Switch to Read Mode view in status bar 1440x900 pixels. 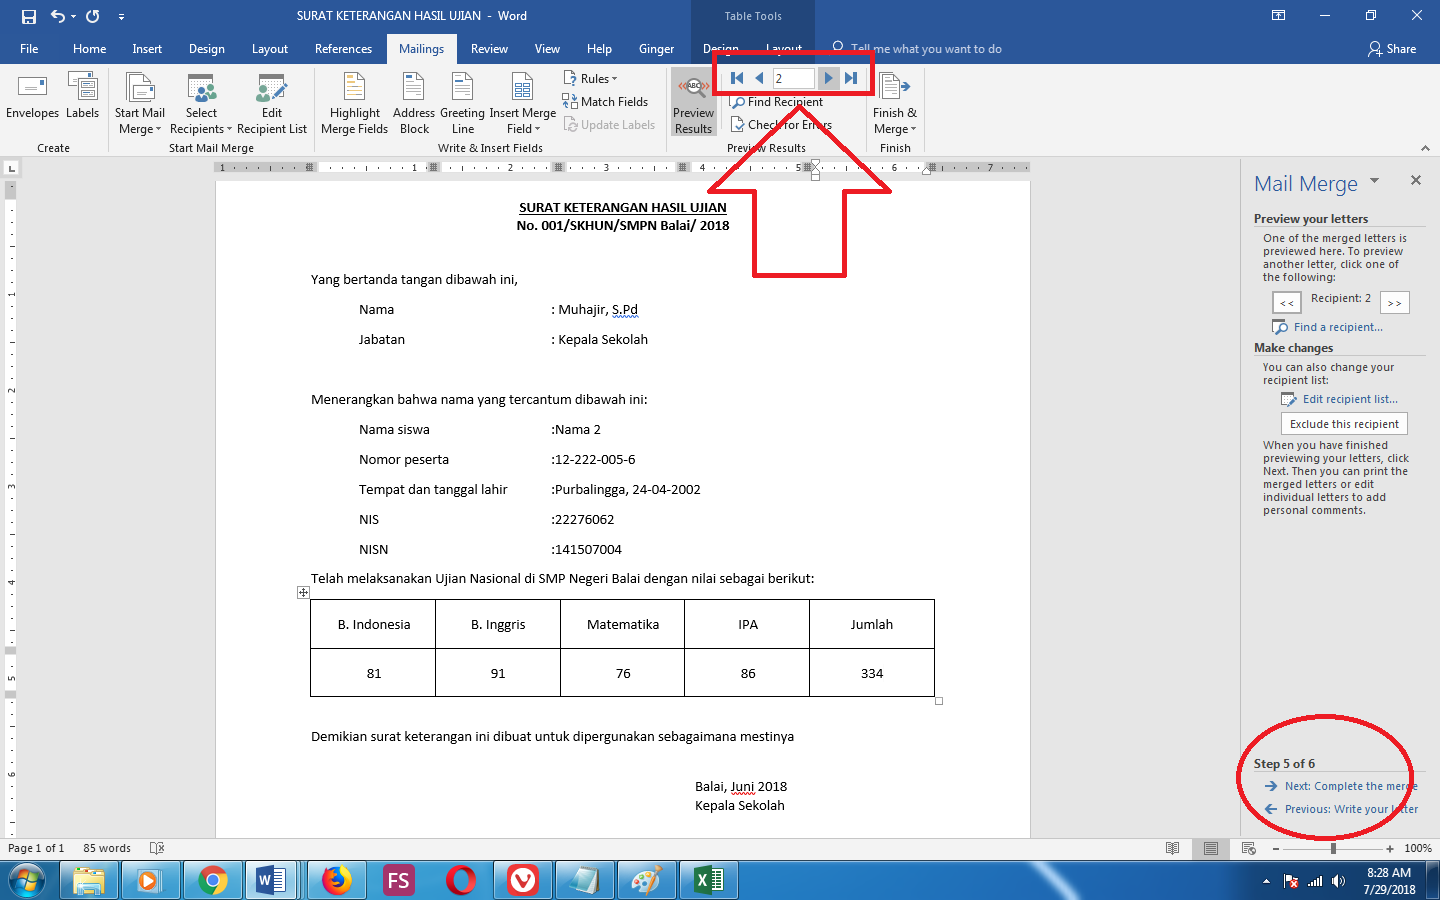pos(1173,848)
